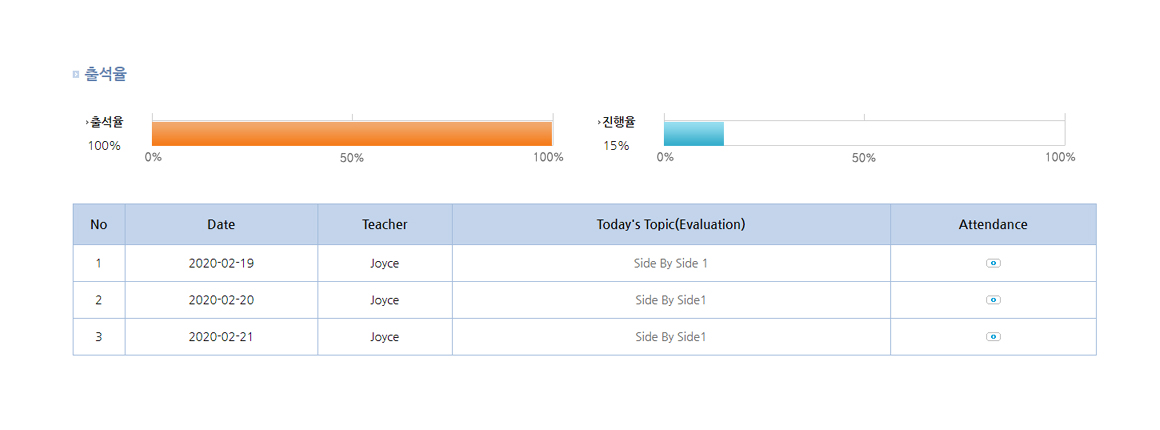Click teacher Joyce in the 2020-02-20 row
Screen dimensions: 1160x430
click(385, 300)
